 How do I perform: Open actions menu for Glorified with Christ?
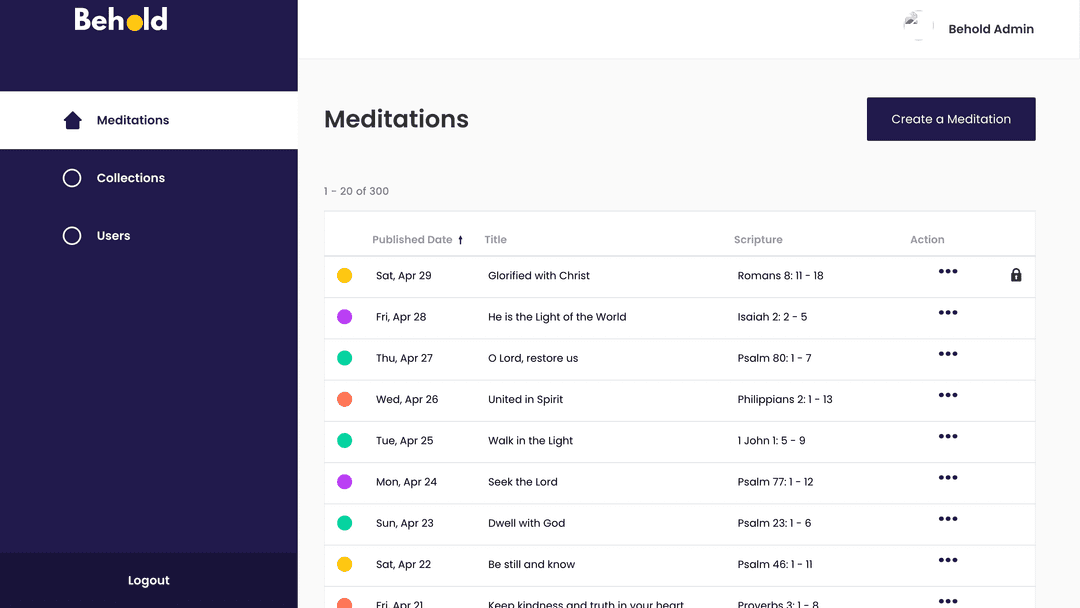click(948, 271)
